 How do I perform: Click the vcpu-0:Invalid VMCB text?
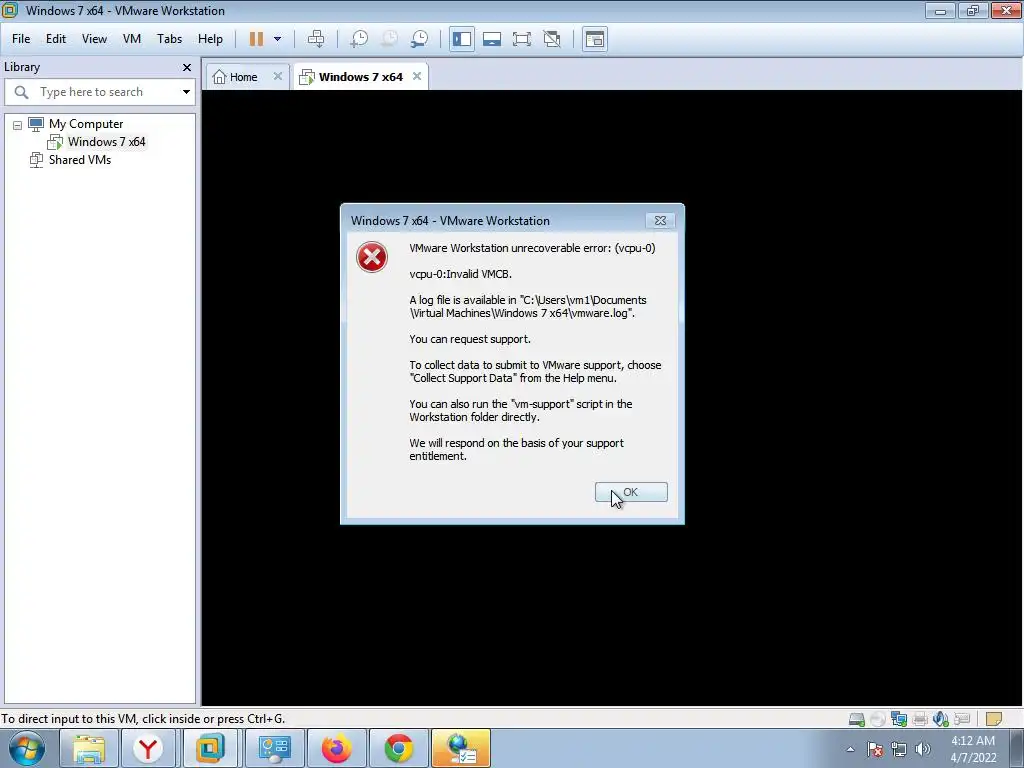460,274
